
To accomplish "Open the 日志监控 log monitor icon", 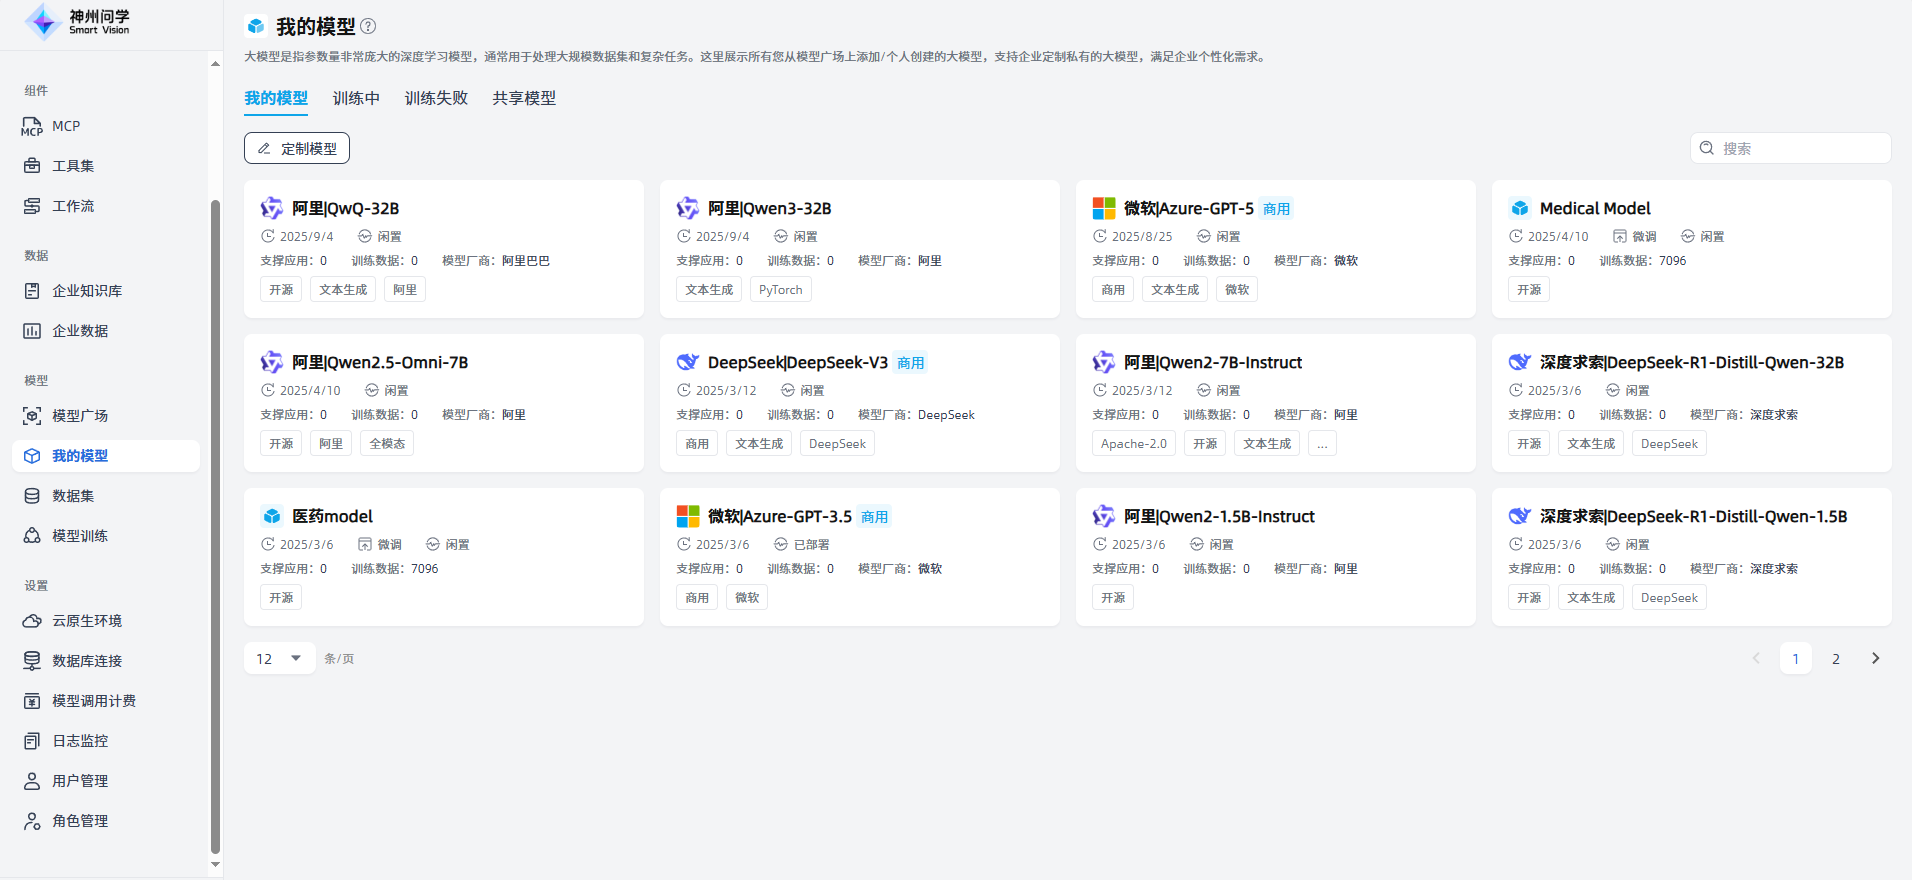I will [x=32, y=741].
